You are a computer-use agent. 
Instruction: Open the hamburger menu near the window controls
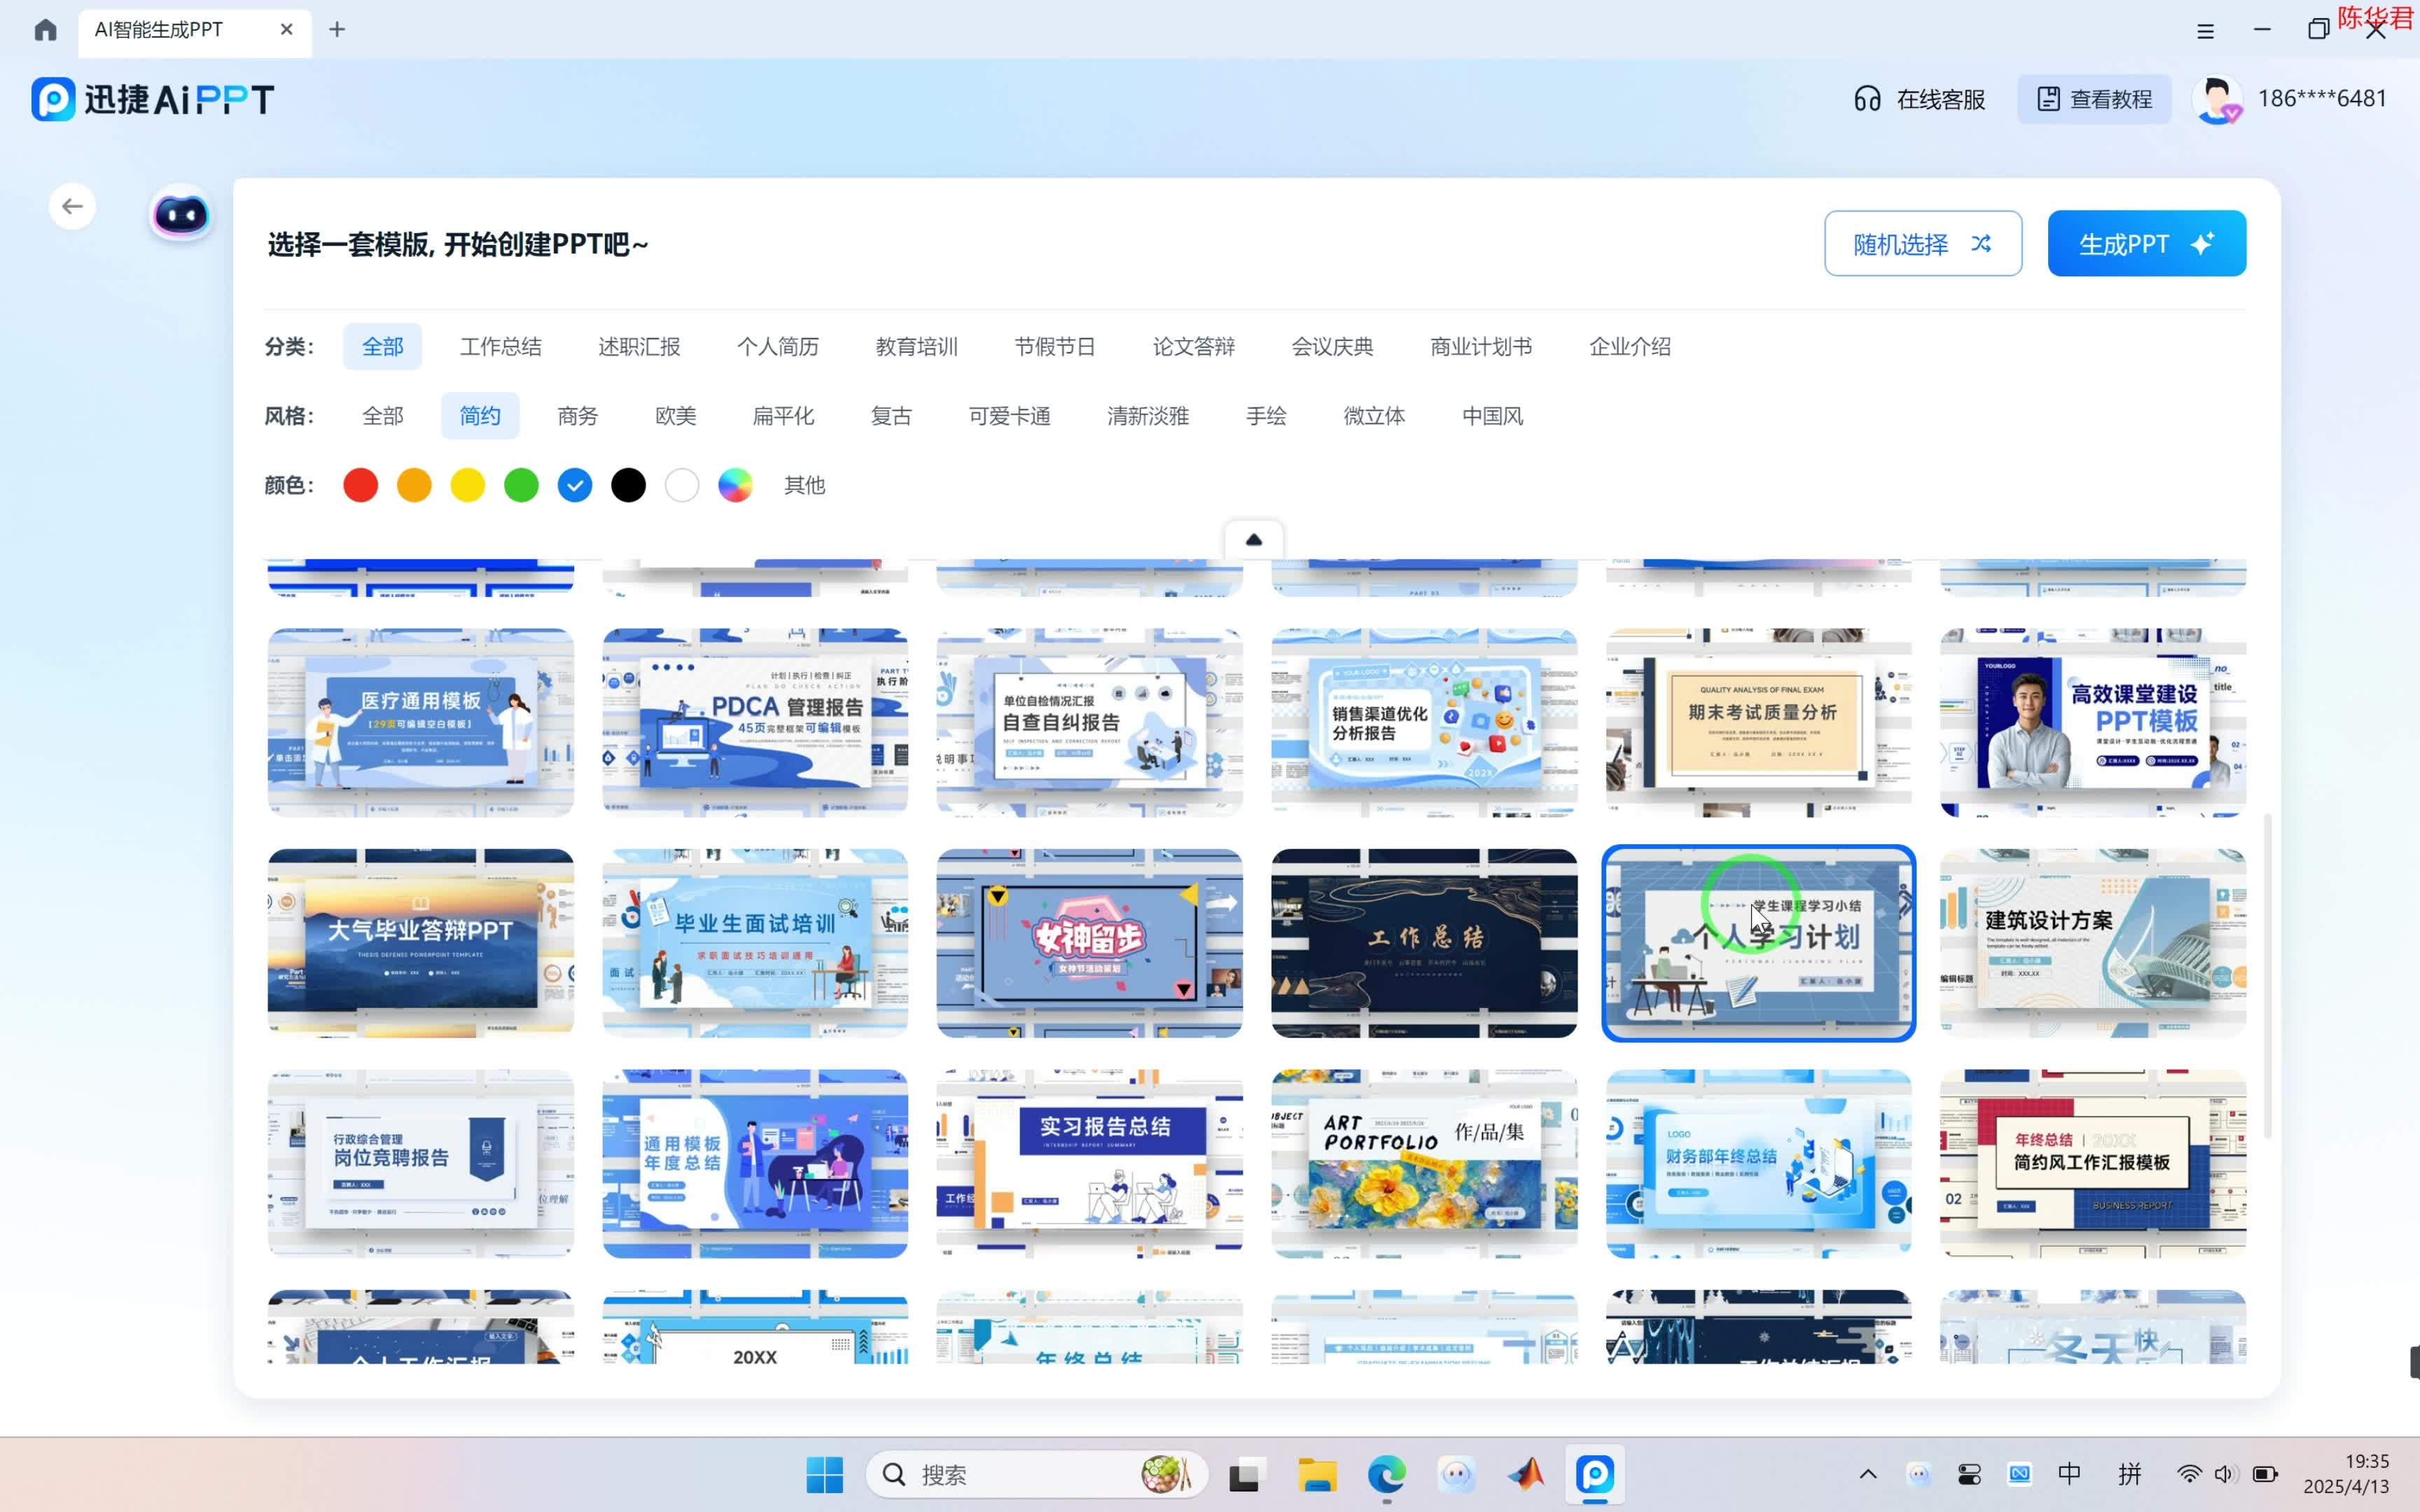2204,30
